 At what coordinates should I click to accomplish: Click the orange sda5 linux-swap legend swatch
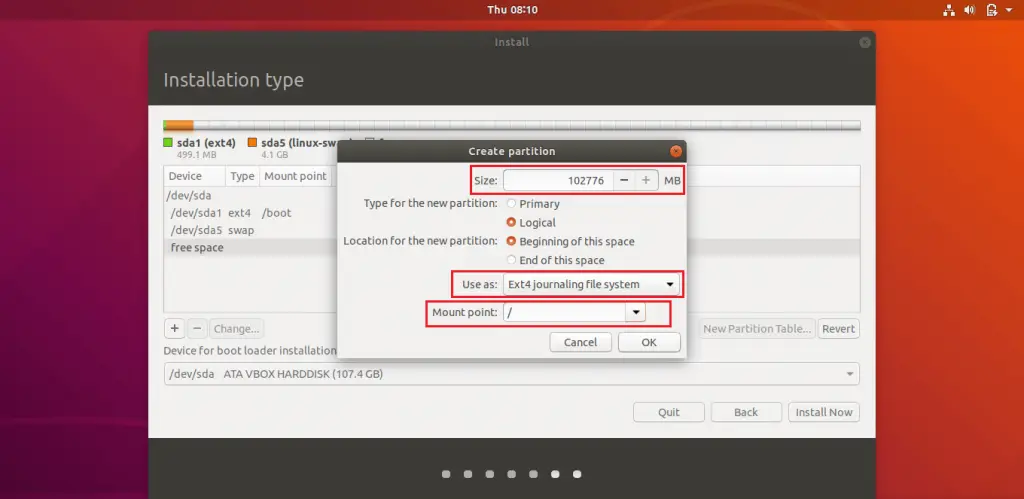click(252, 142)
